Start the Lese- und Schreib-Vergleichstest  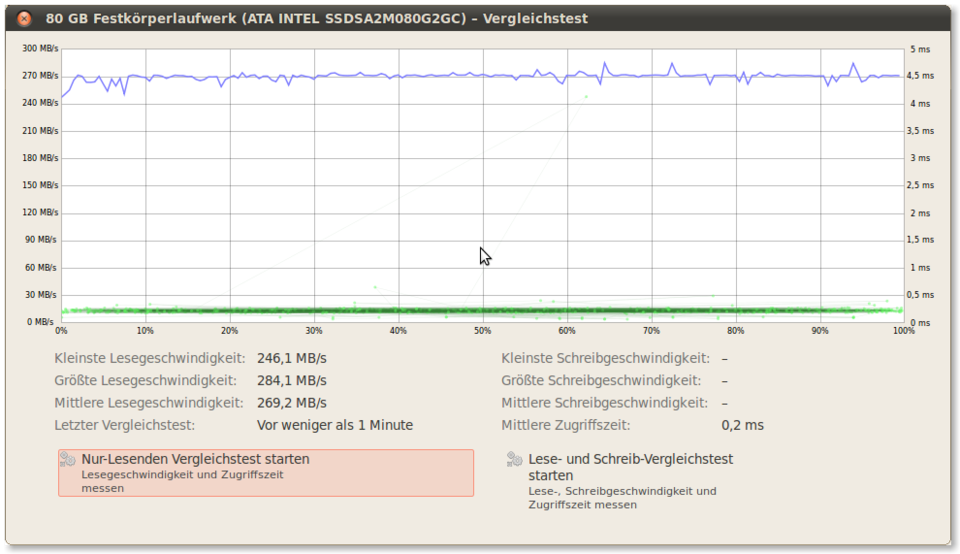pos(630,467)
